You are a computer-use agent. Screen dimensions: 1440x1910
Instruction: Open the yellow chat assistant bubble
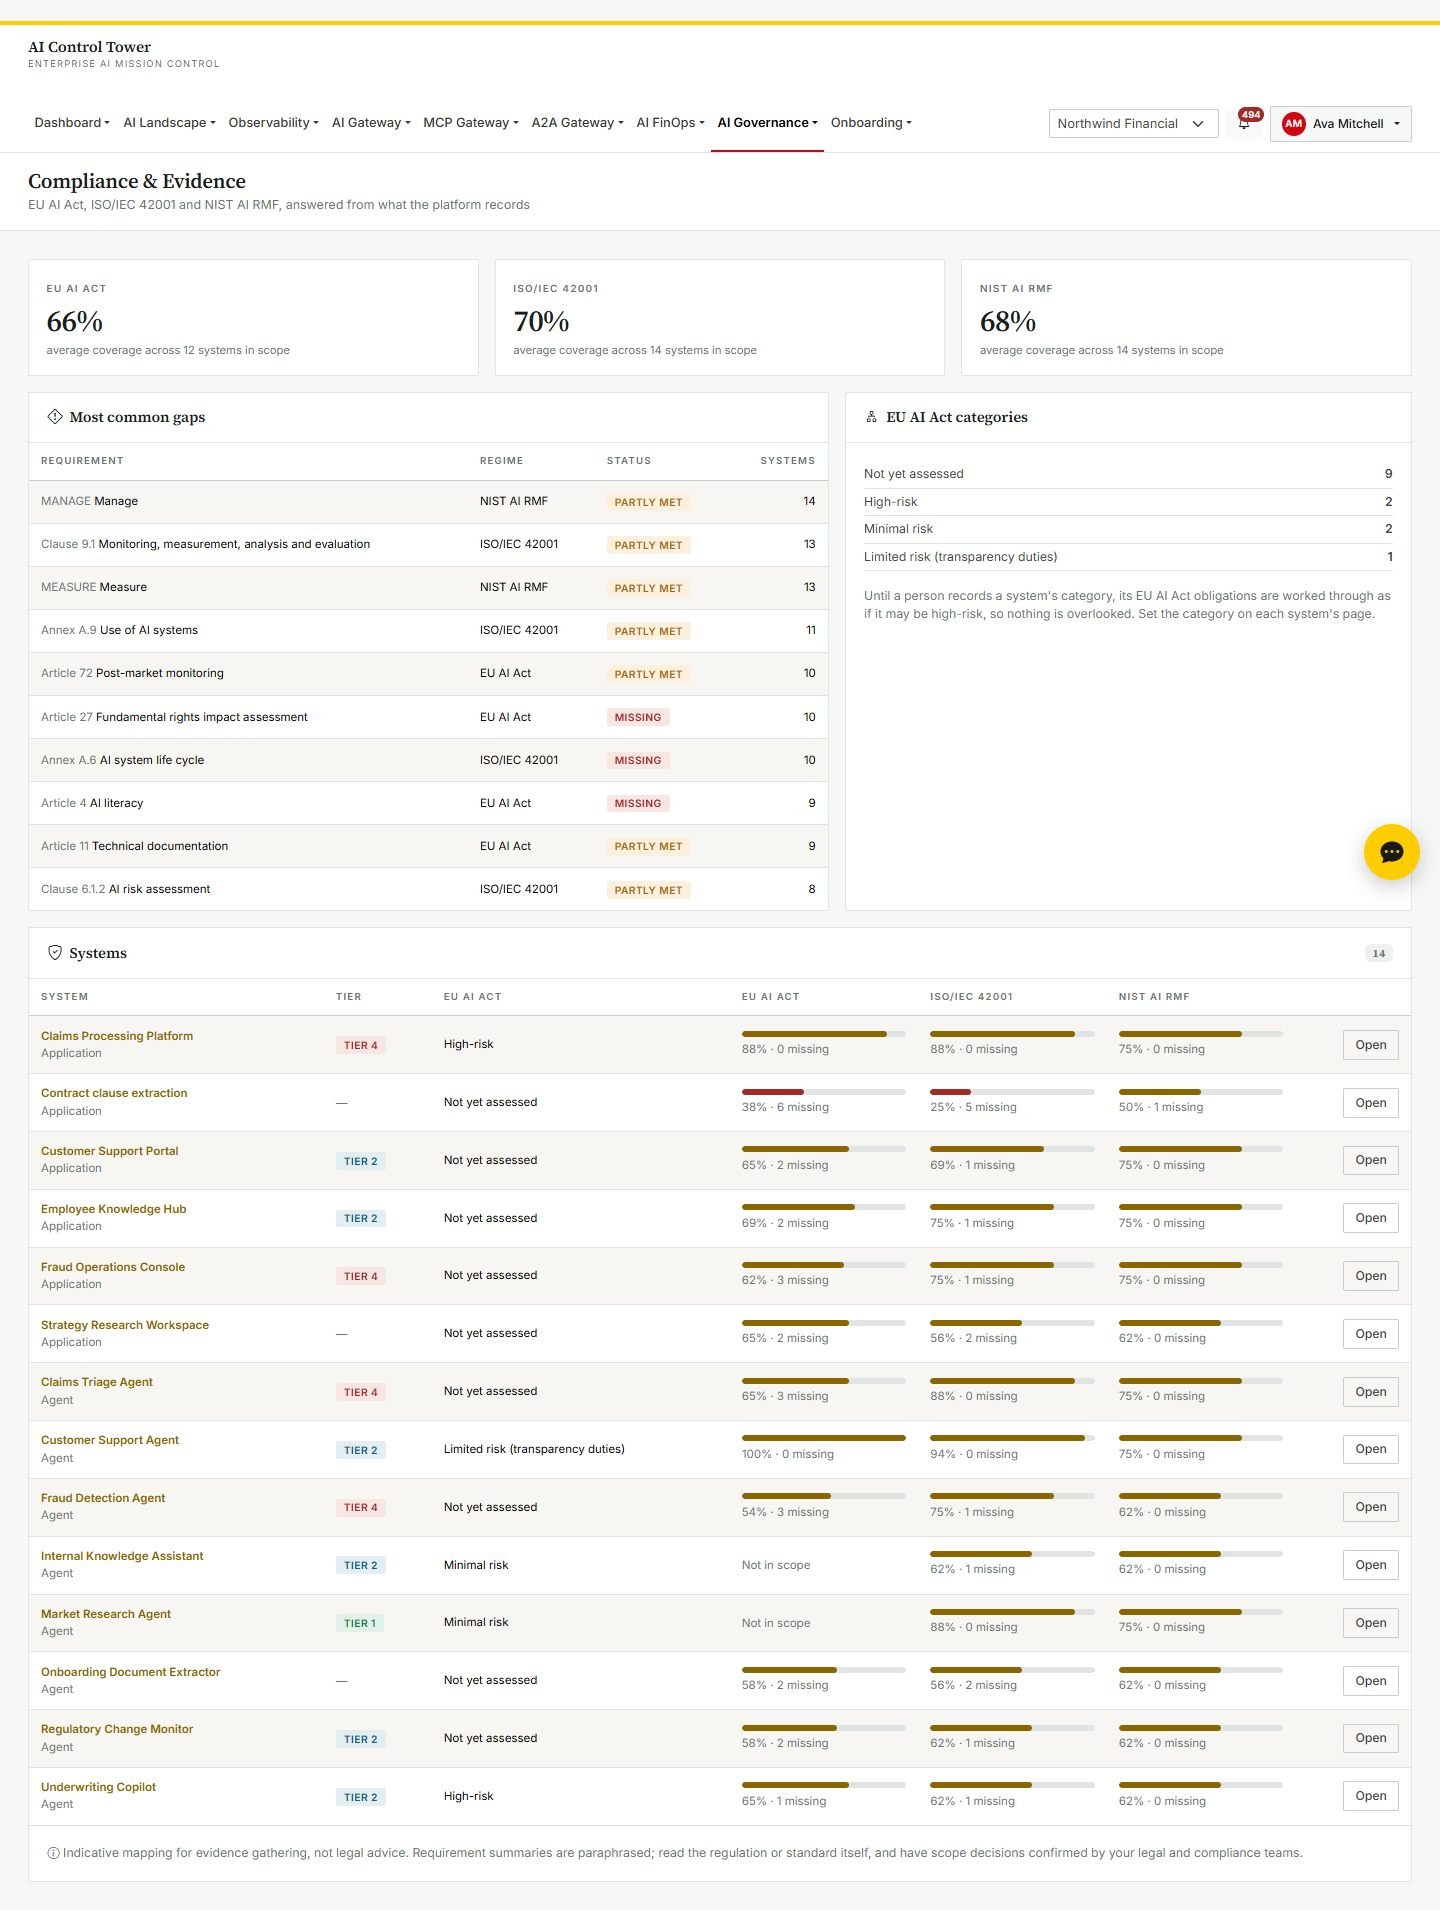[1391, 852]
